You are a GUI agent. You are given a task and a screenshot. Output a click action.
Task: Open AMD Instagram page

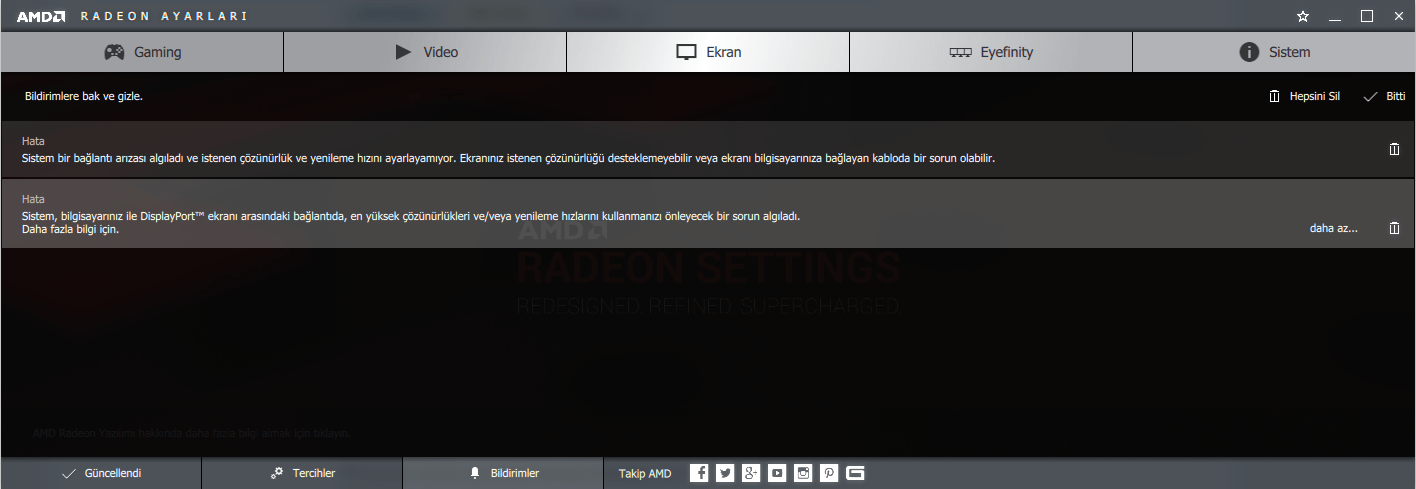coord(804,473)
